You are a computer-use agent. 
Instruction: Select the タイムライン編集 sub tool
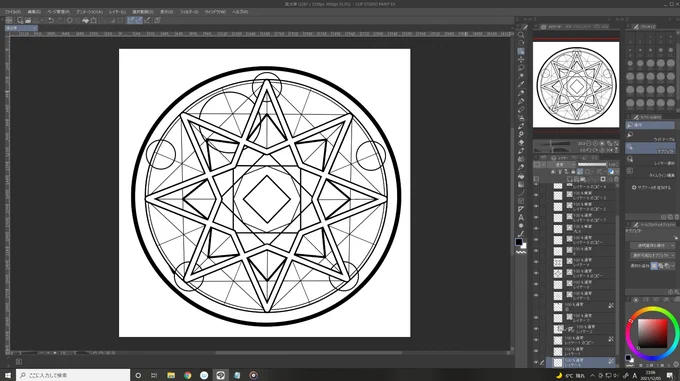pos(650,173)
